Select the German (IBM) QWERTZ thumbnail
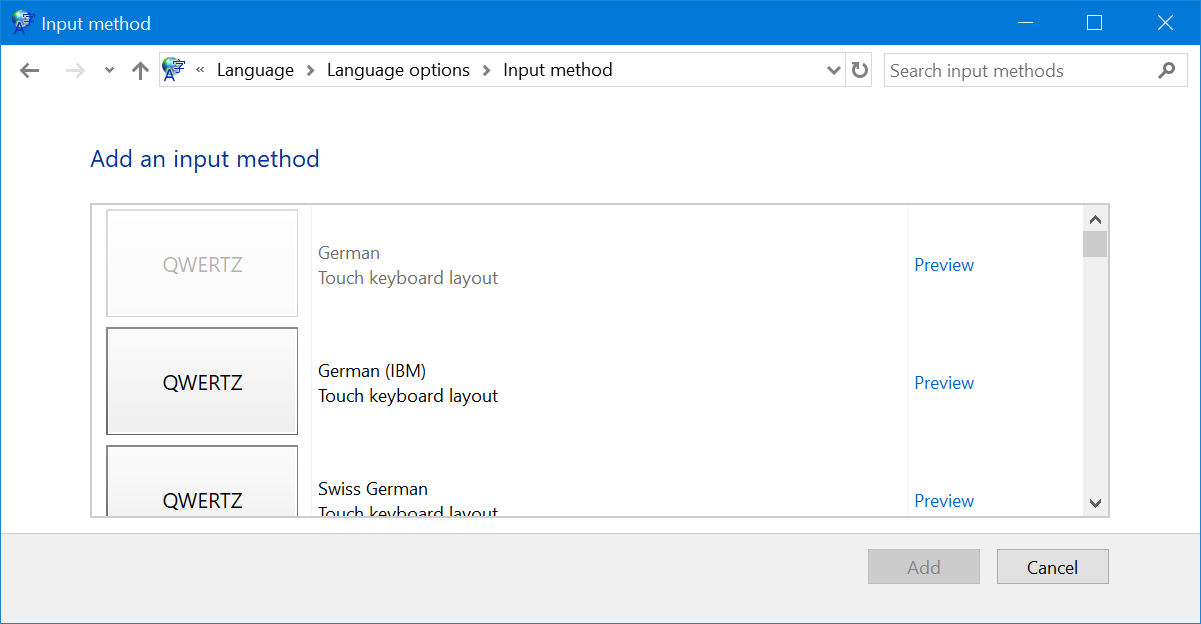 tap(202, 382)
